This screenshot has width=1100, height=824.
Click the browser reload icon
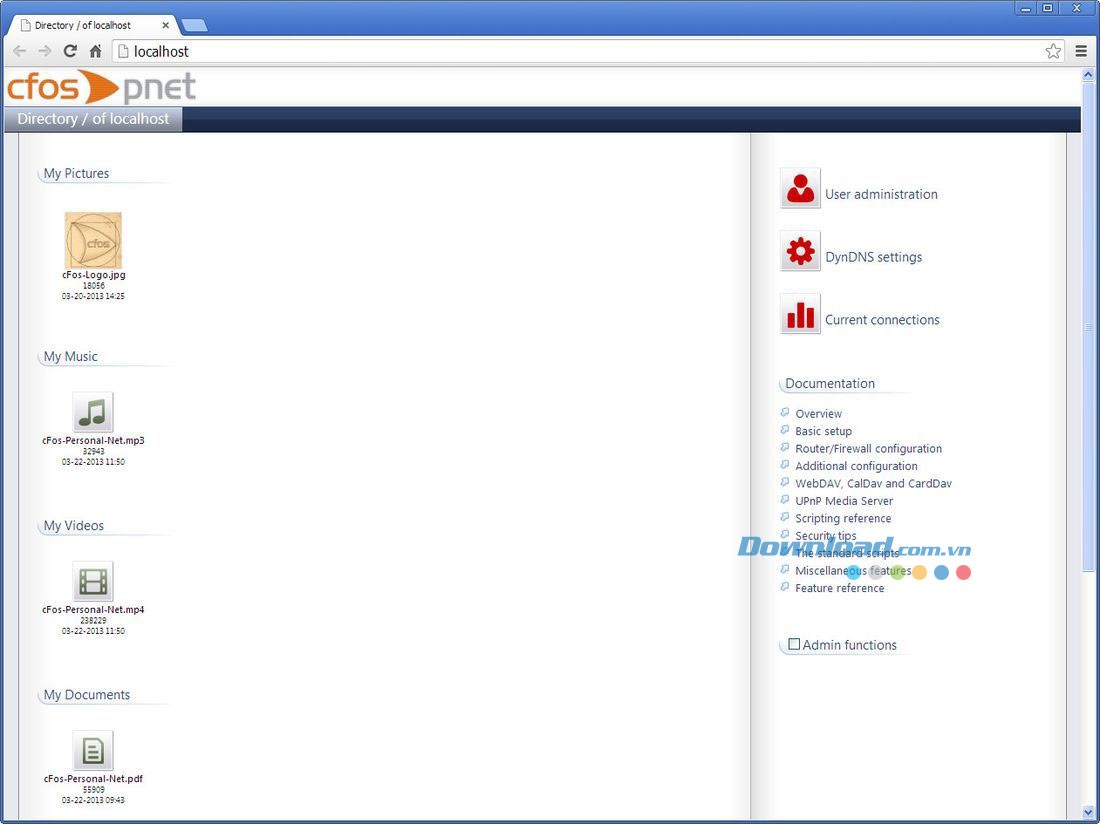(x=70, y=51)
